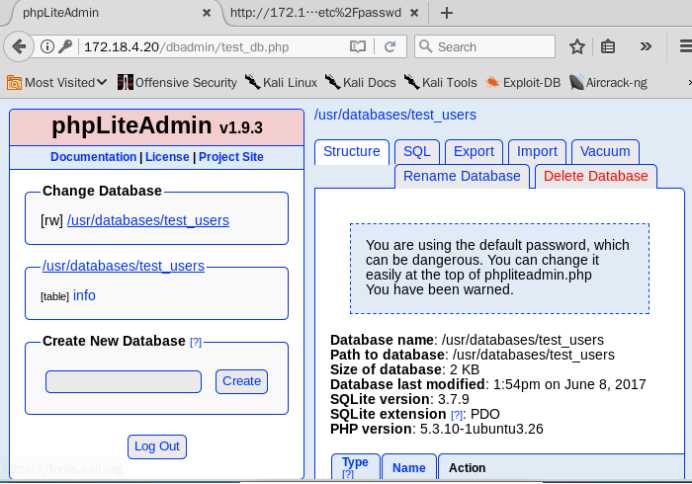
Task: Open the Documentation link
Action: tap(93, 157)
